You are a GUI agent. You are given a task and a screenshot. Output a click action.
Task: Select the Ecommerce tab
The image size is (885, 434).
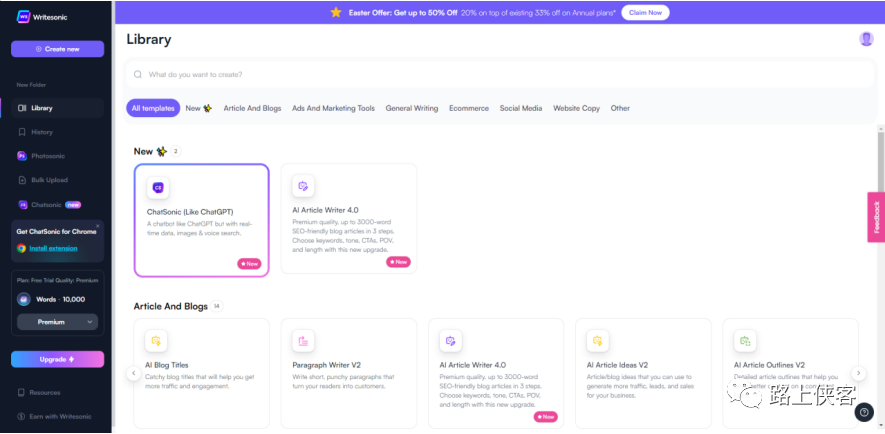[469, 108]
